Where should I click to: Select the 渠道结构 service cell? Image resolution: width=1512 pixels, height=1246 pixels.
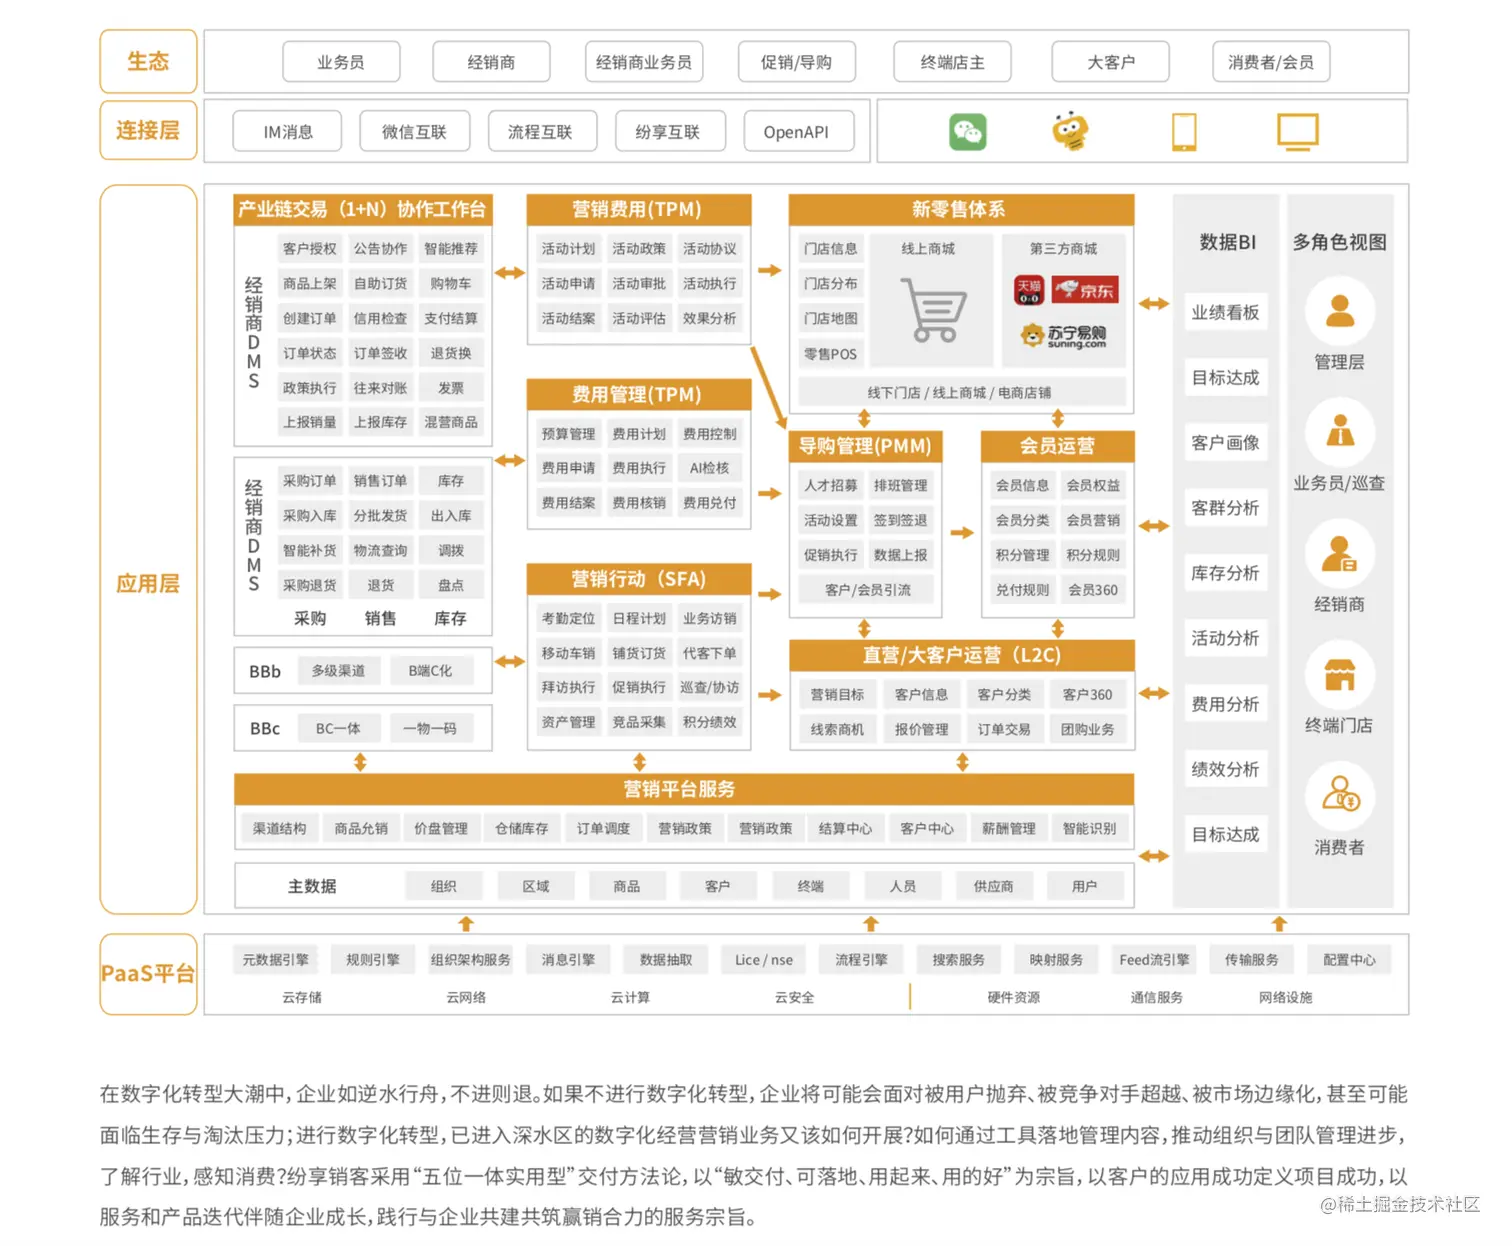tap(280, 828)
